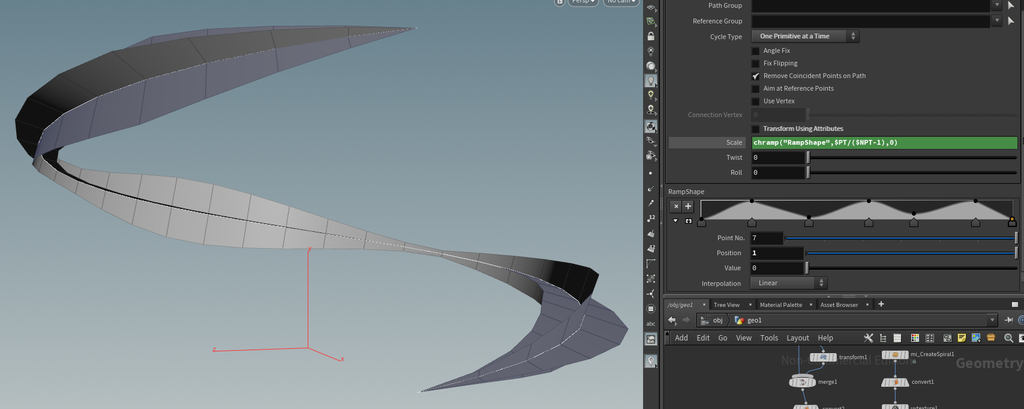Switch to the Material Palette tab
The width and height of the screenshot is (1024, 409).
pos(781,304)
